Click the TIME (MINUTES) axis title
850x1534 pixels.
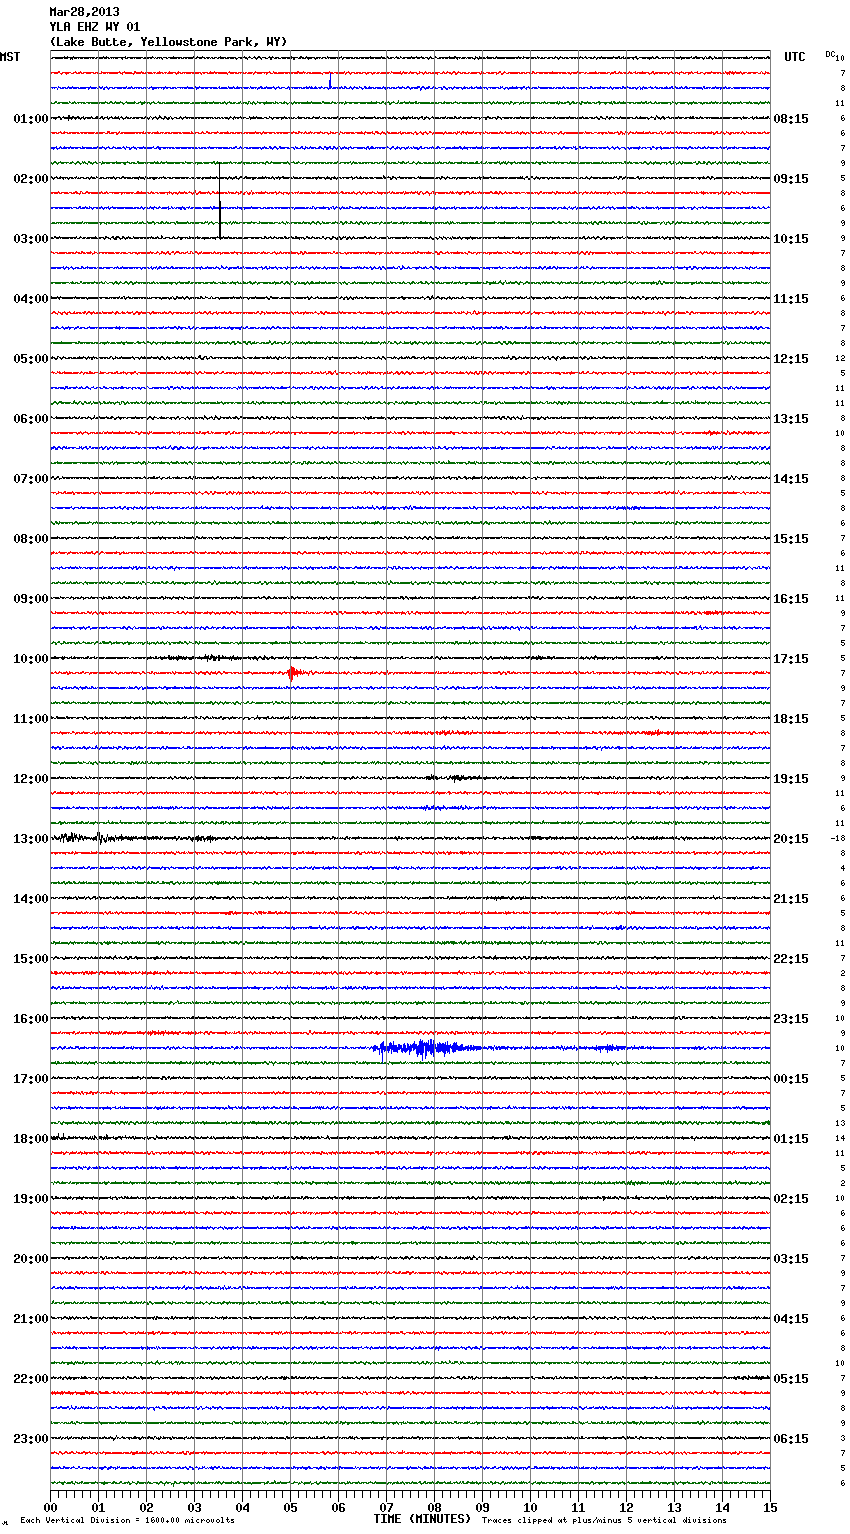422,1519
